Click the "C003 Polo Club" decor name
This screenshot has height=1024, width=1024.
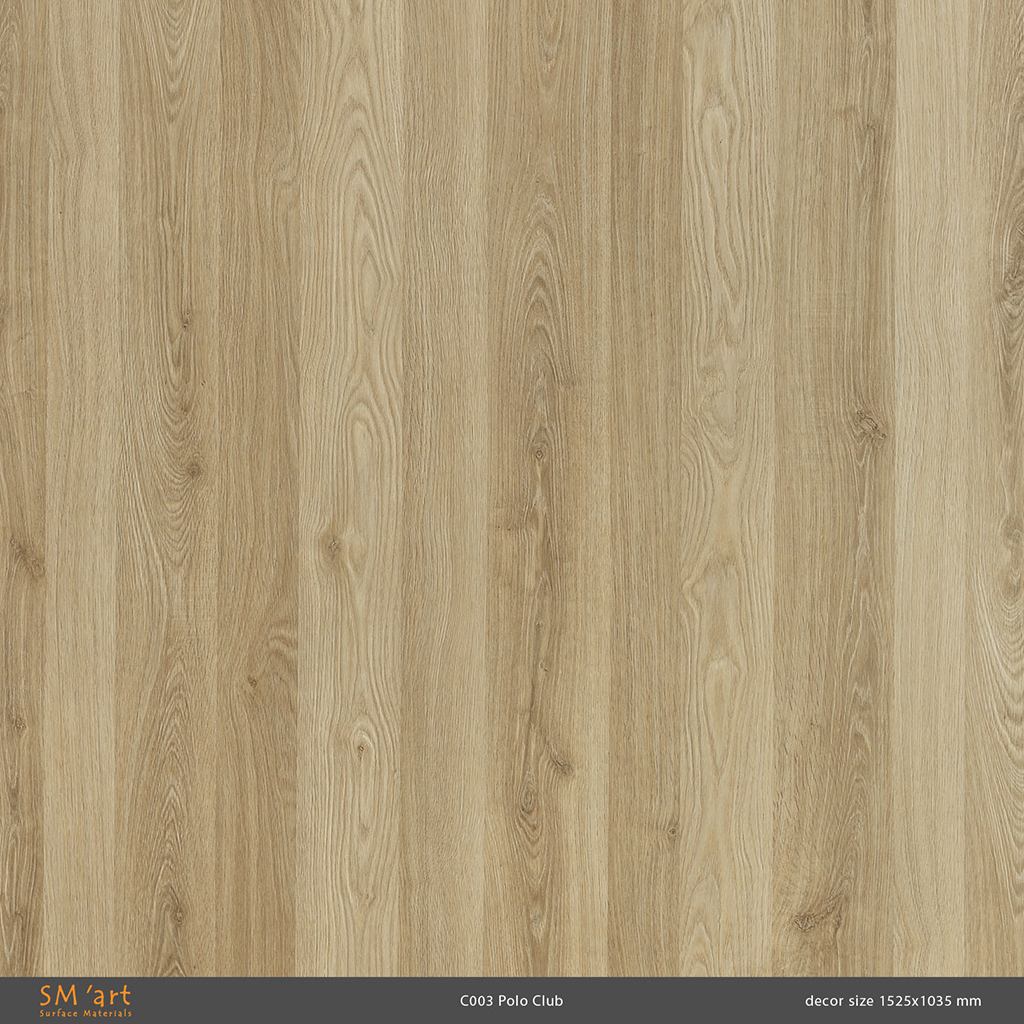point(511,1001)
